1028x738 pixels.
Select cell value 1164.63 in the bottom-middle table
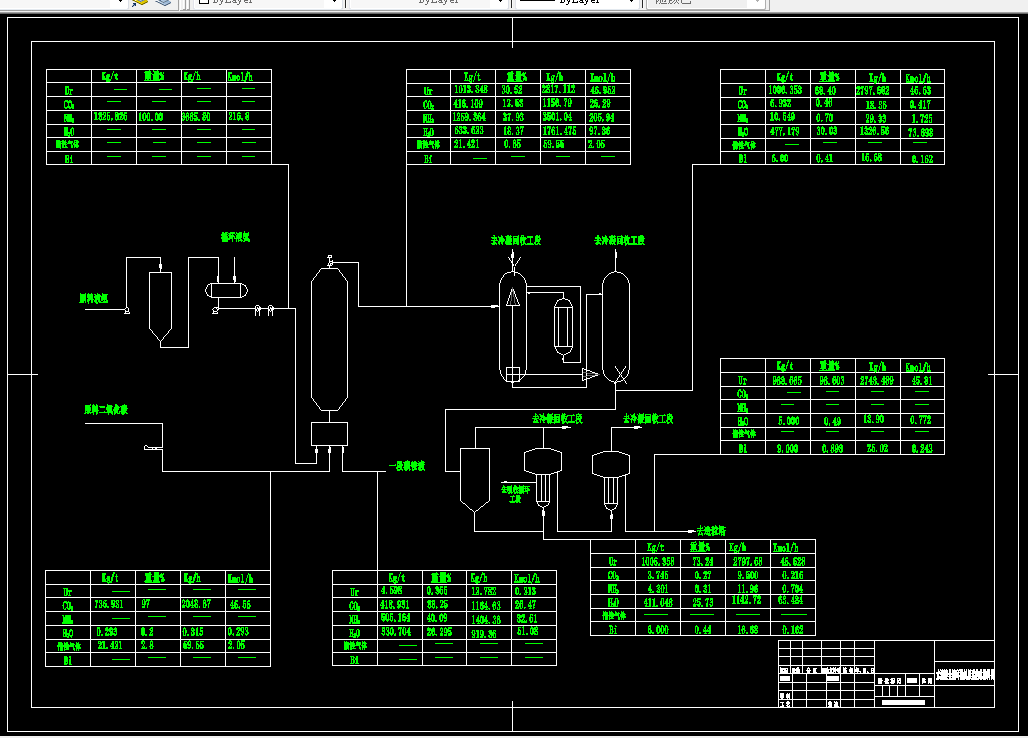tap(486, 606)
